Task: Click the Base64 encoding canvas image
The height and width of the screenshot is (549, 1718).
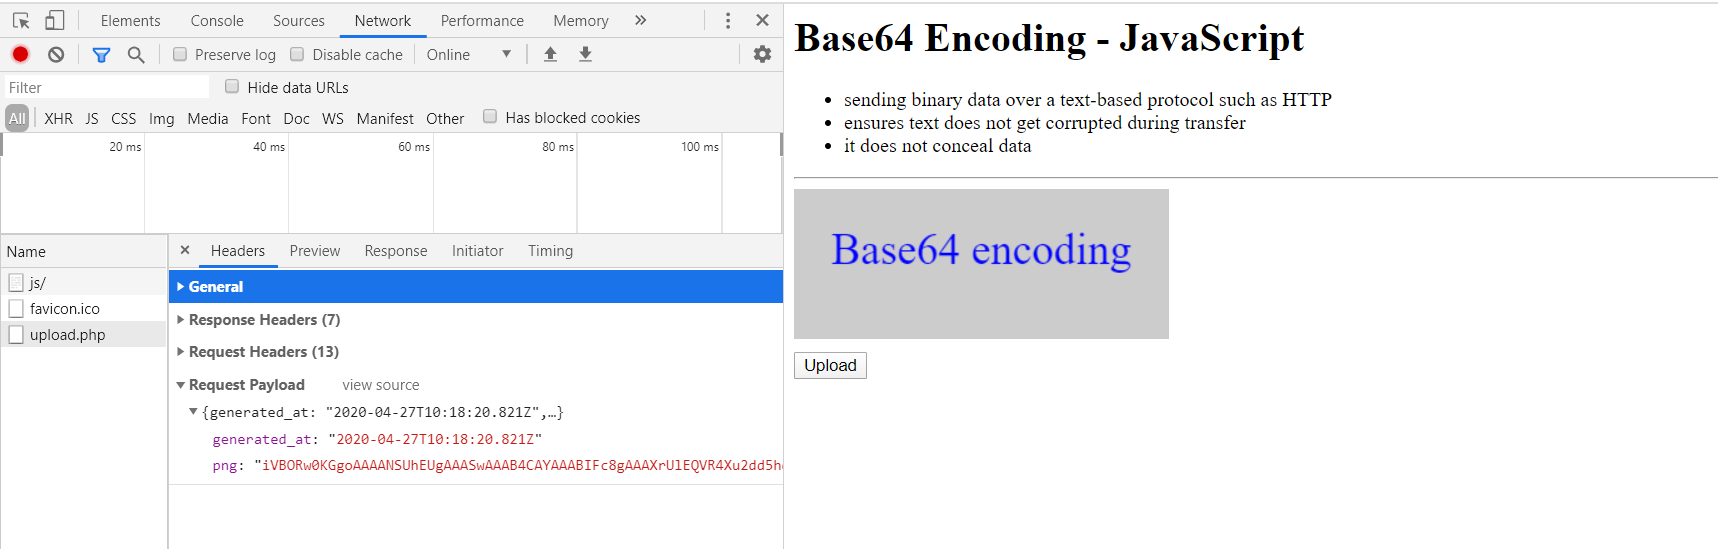Action: [981, 264]
